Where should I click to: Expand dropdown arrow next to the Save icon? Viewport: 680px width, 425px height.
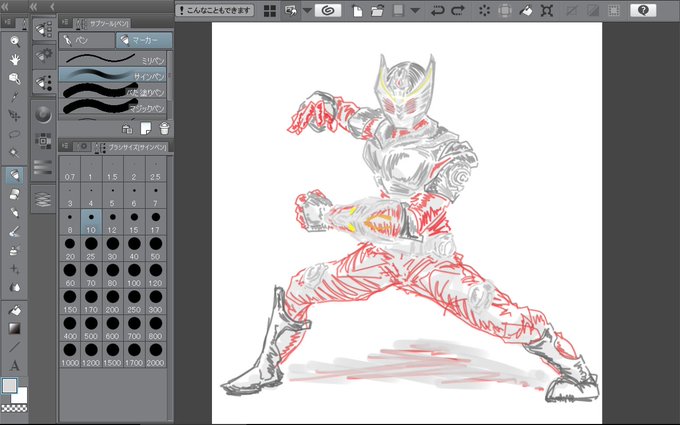click(x=415, y=10)
